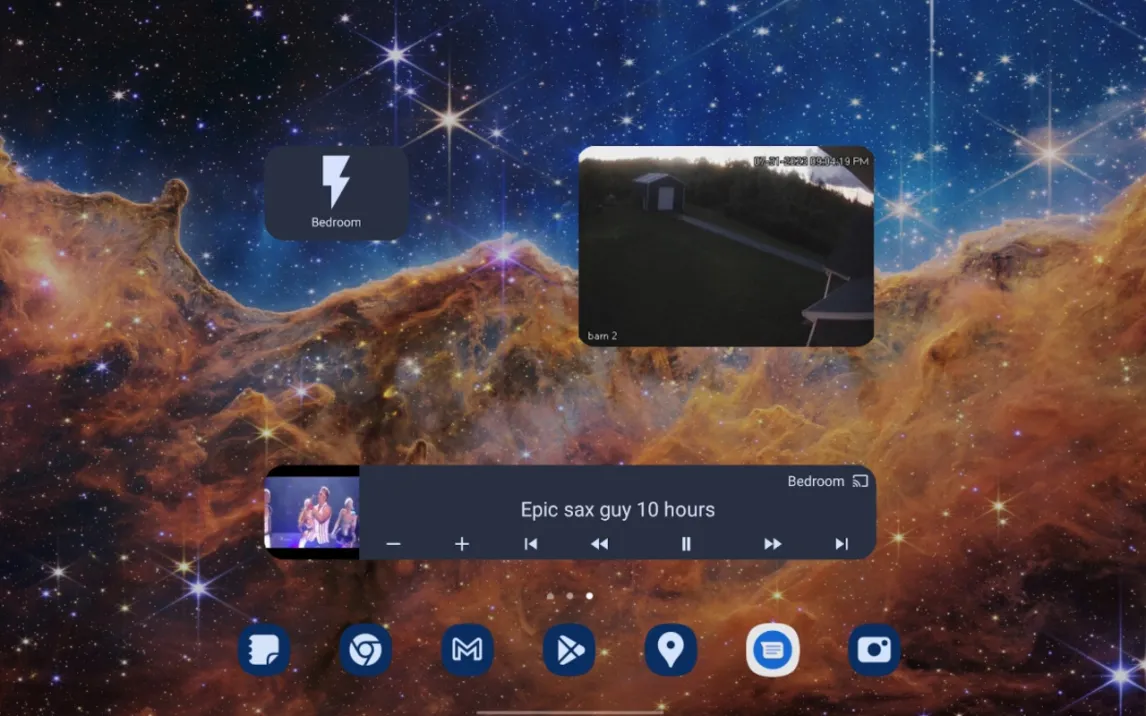Open the Notes app in dock
The width and height of the screenshot is (1146, 716).
(x=264, y=650)
